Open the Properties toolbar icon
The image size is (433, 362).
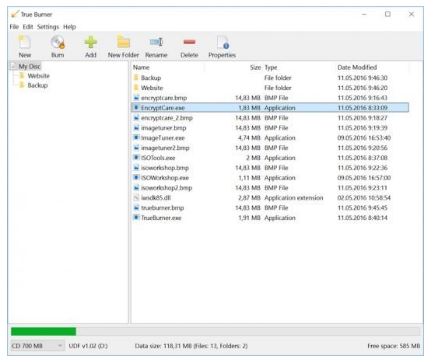[x=222, y=42]
